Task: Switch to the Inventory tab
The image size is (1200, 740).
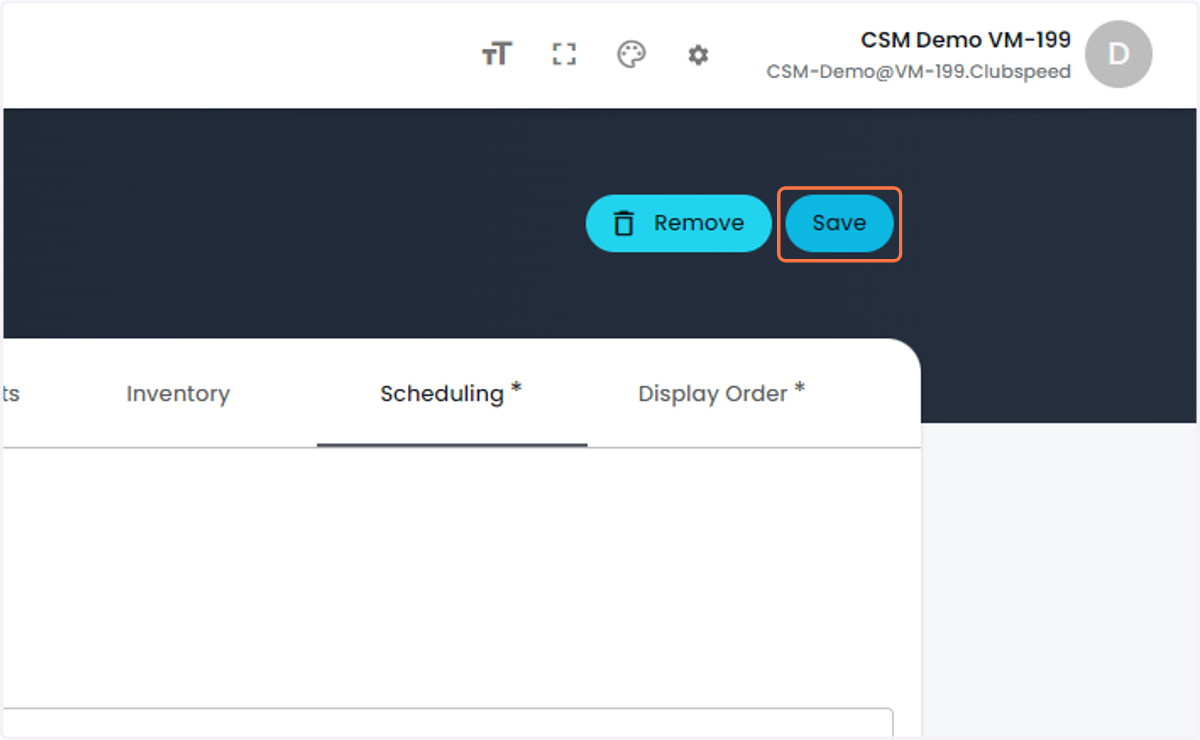Action: (178, 394)
